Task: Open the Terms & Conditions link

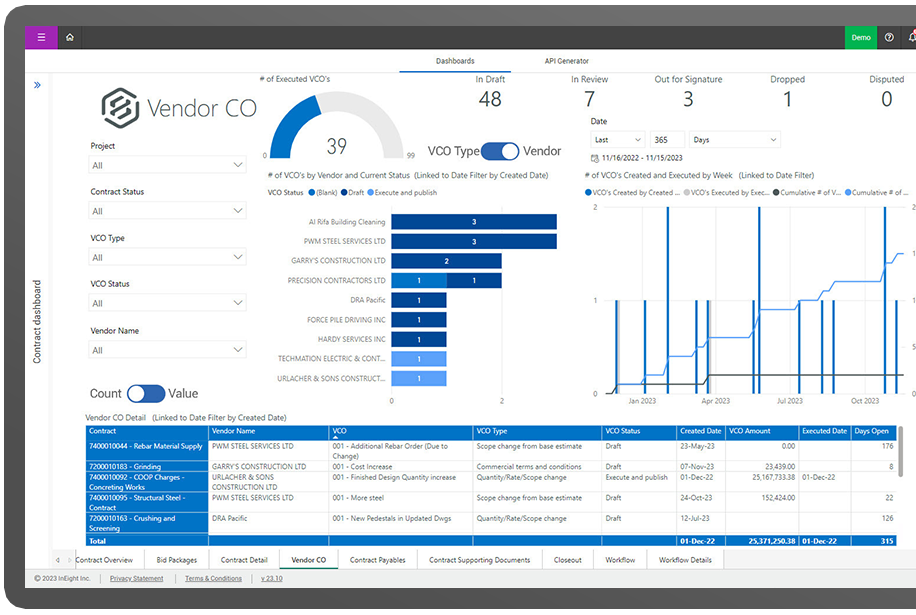Action: (x=213, y=578)
